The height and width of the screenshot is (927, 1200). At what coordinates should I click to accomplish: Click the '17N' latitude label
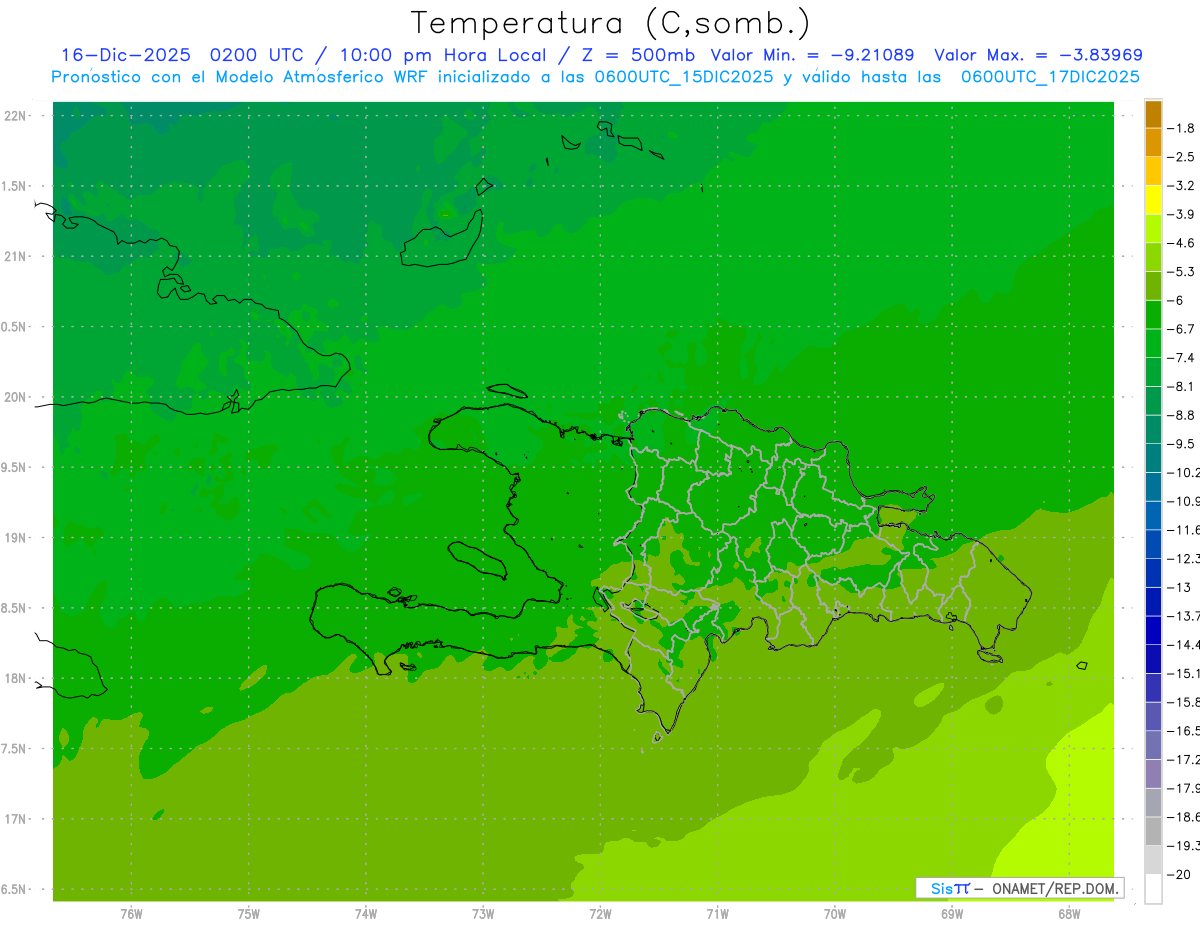point(17,819)
